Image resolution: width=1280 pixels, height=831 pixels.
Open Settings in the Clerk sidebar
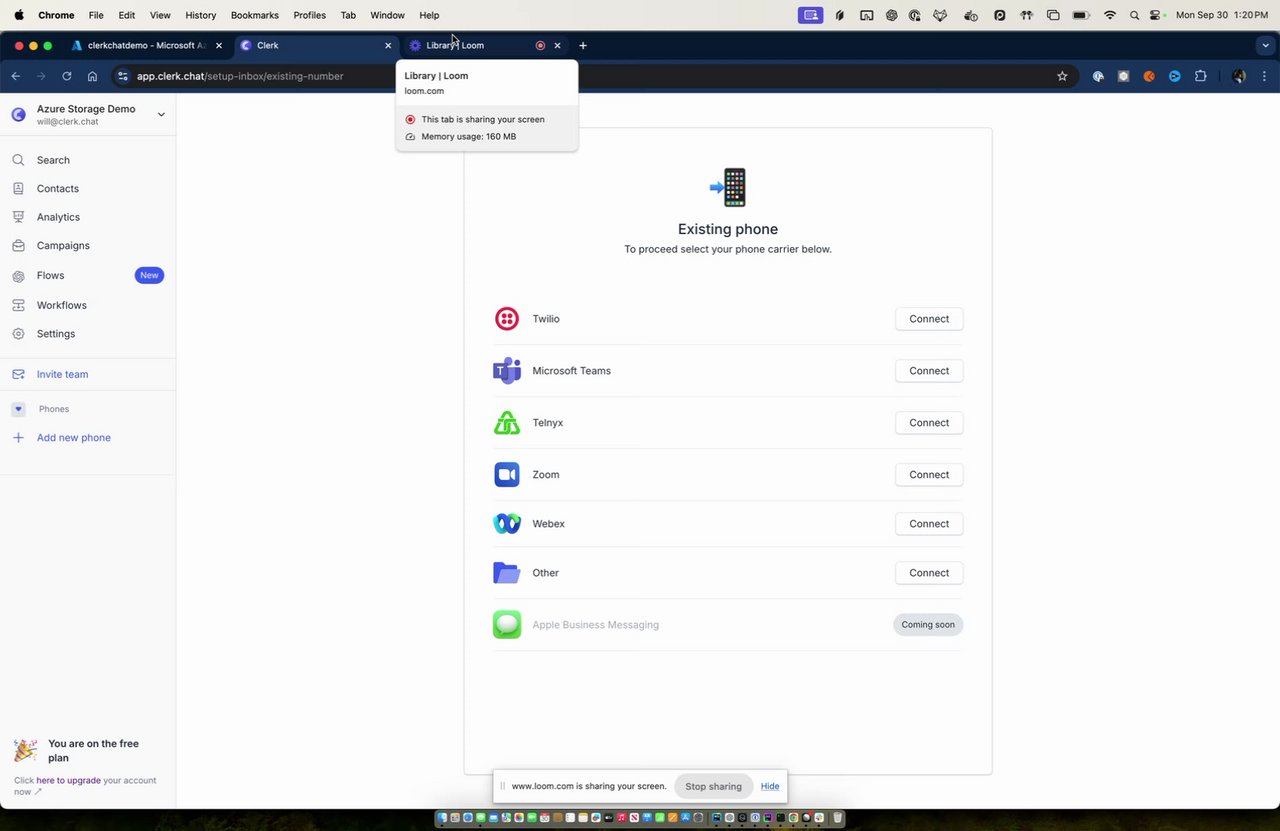coord(56,334)
